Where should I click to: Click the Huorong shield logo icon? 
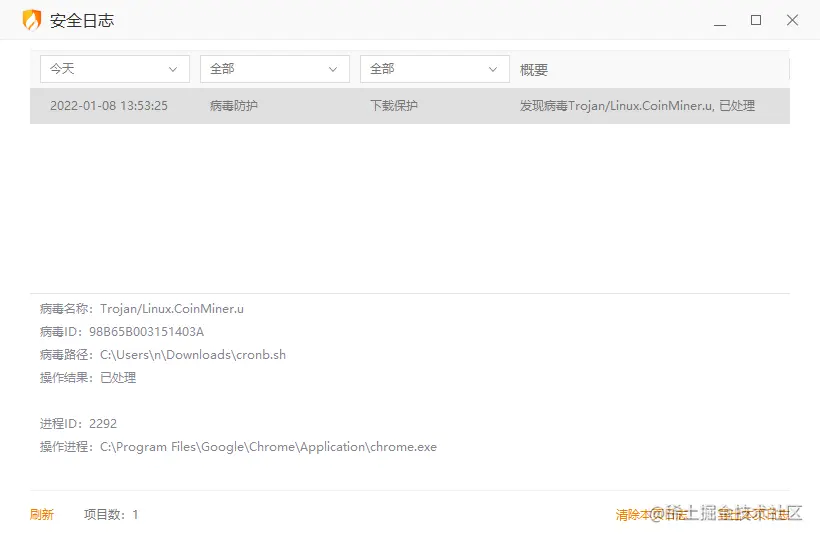click(x=32, y=20)
